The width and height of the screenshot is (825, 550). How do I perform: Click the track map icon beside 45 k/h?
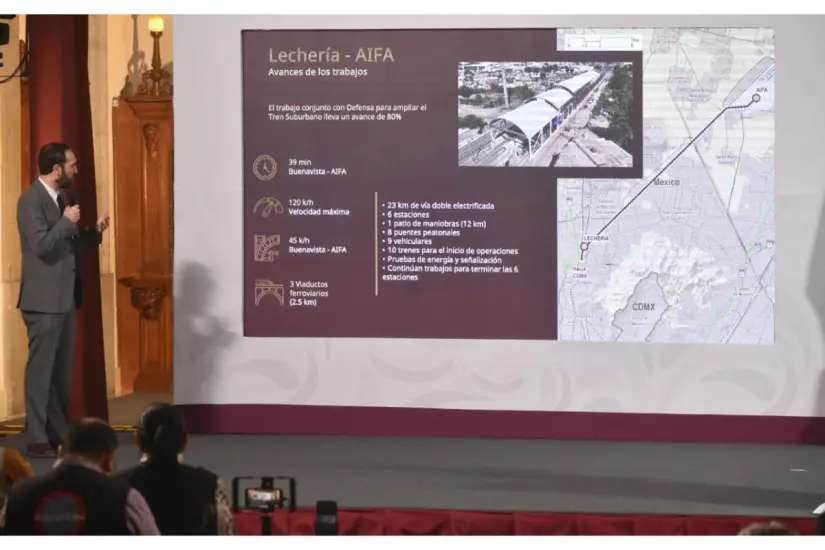click(267, 248)
